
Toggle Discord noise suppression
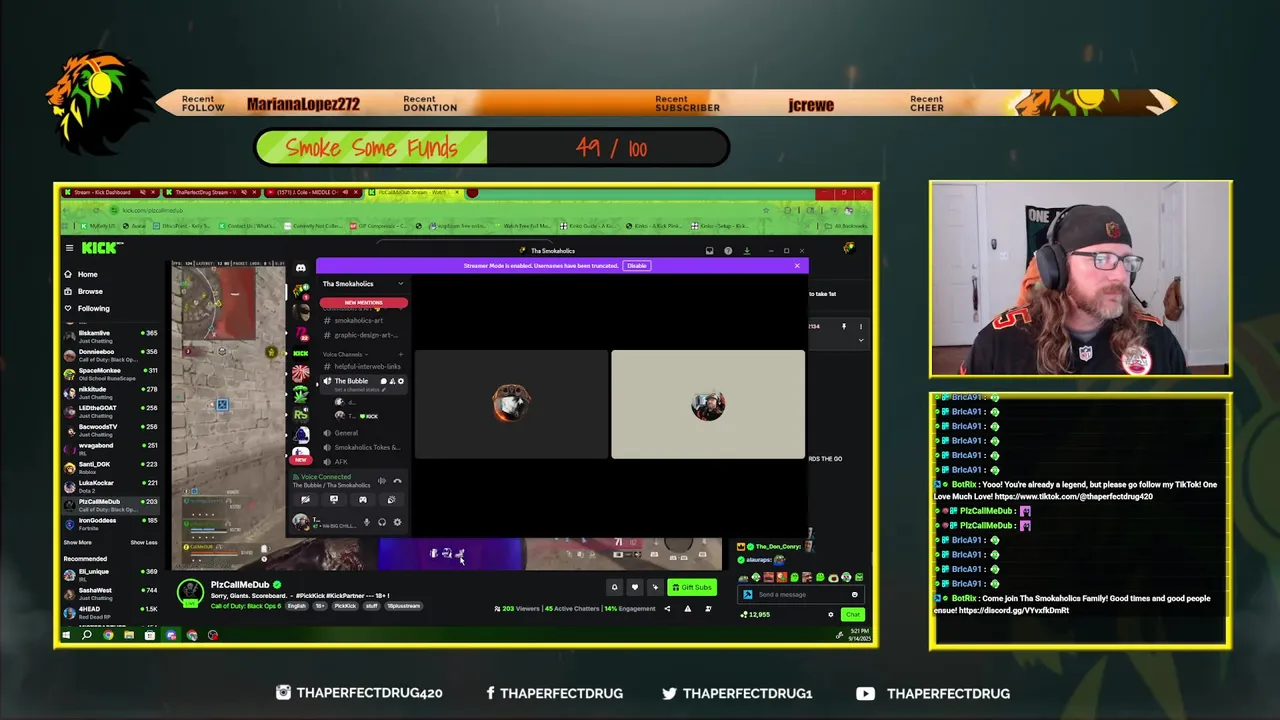[x=382, y=481]
